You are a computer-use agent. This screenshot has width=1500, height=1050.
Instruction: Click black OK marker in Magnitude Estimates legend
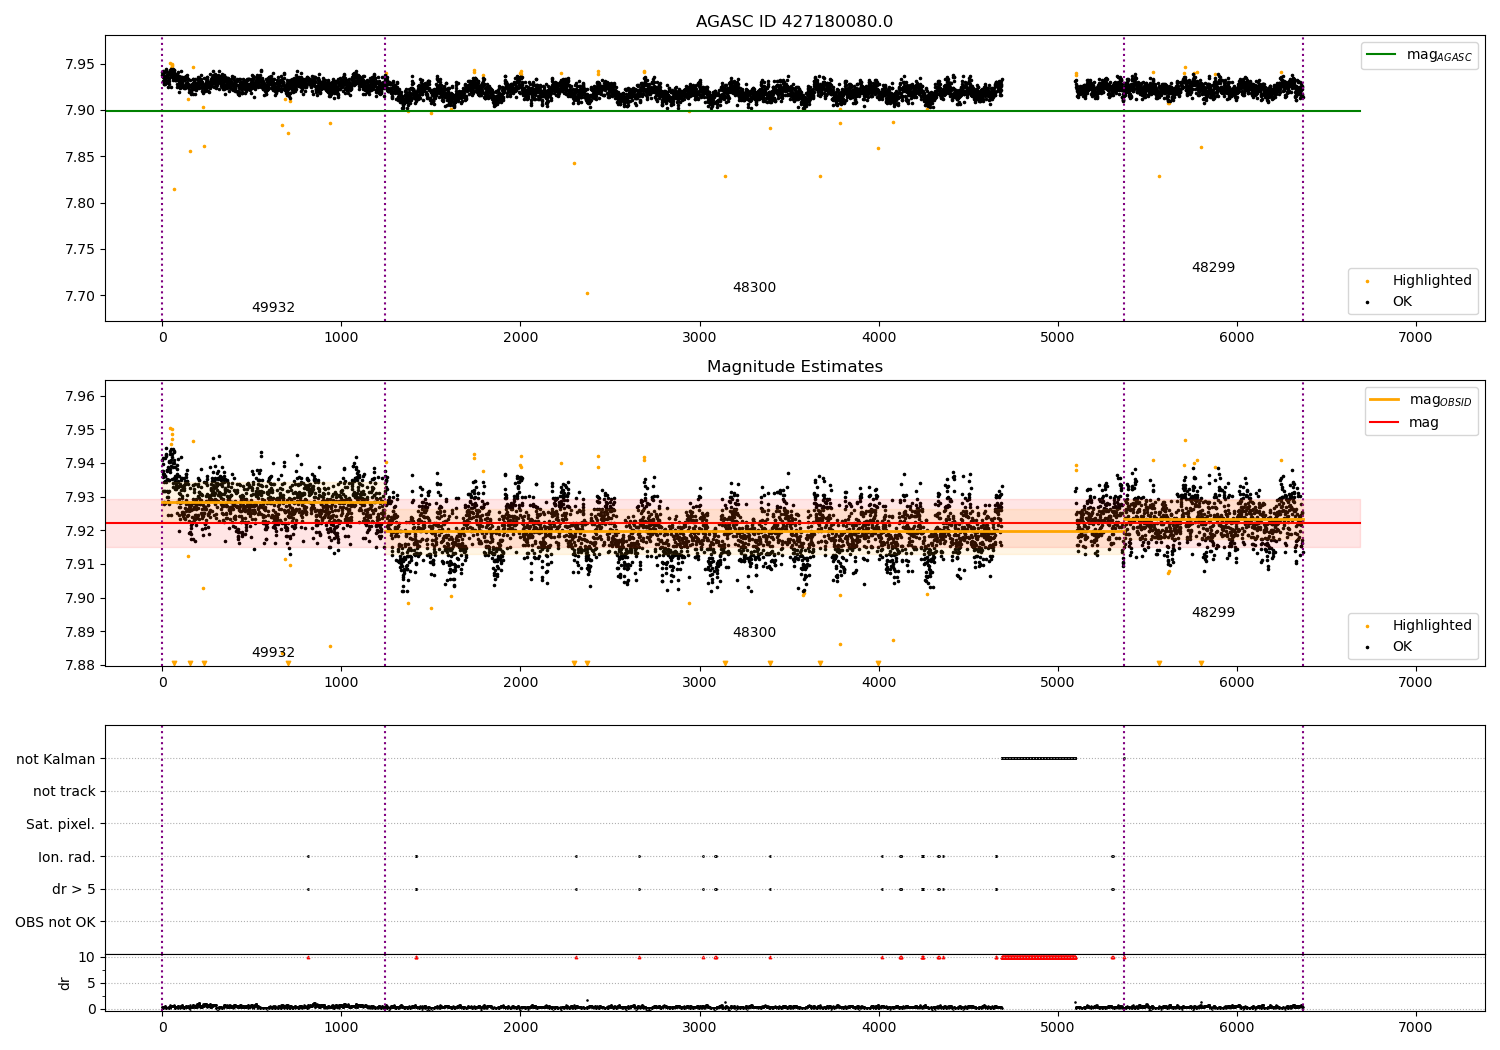click(x=1367, y=647)
